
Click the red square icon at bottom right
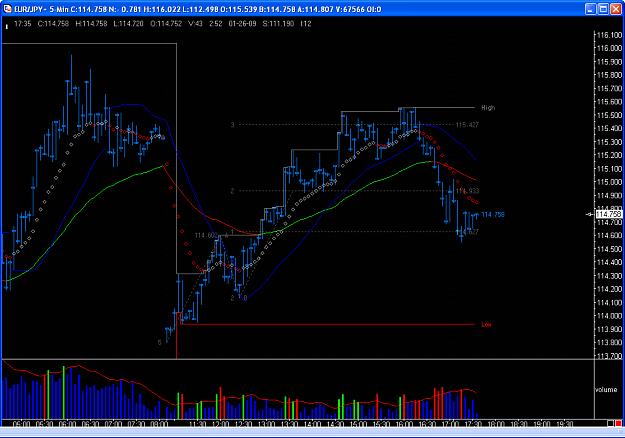click(x=618, y=423)
